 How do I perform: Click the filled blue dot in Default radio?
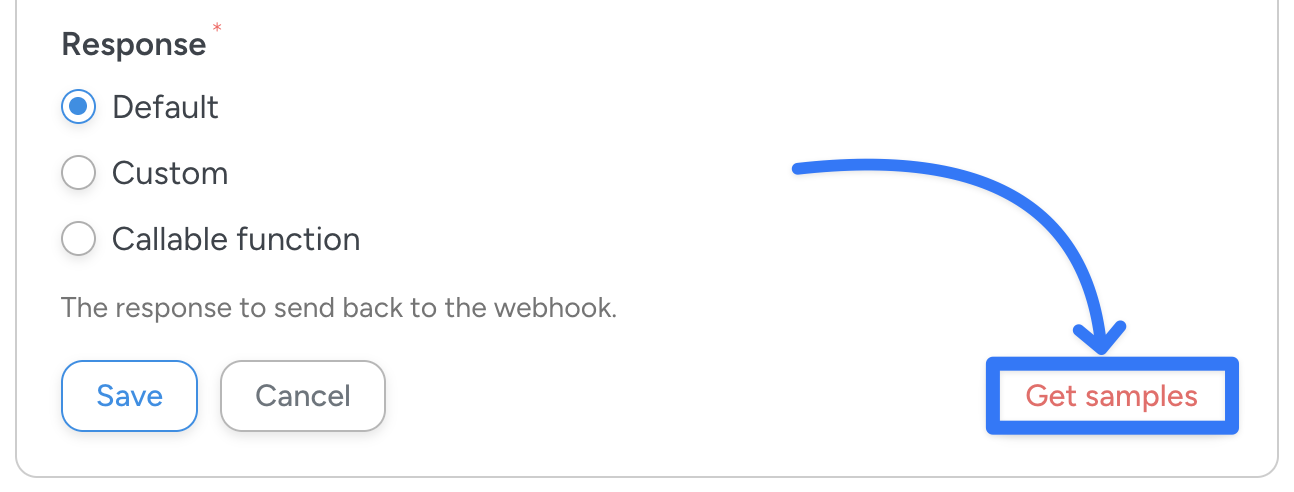78,107
